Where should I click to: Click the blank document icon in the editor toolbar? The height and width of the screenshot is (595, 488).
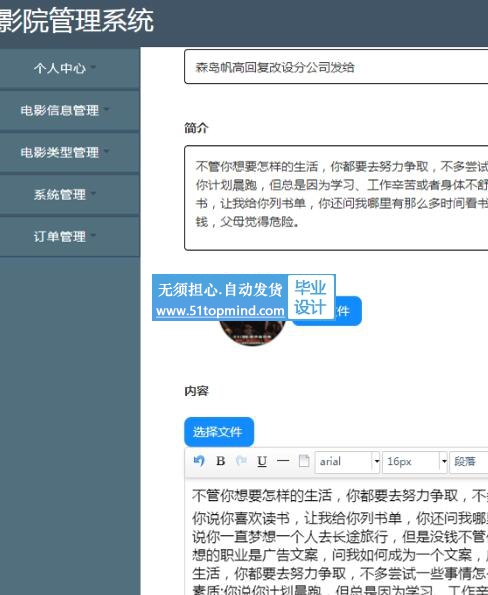click(x=304, y=461)
